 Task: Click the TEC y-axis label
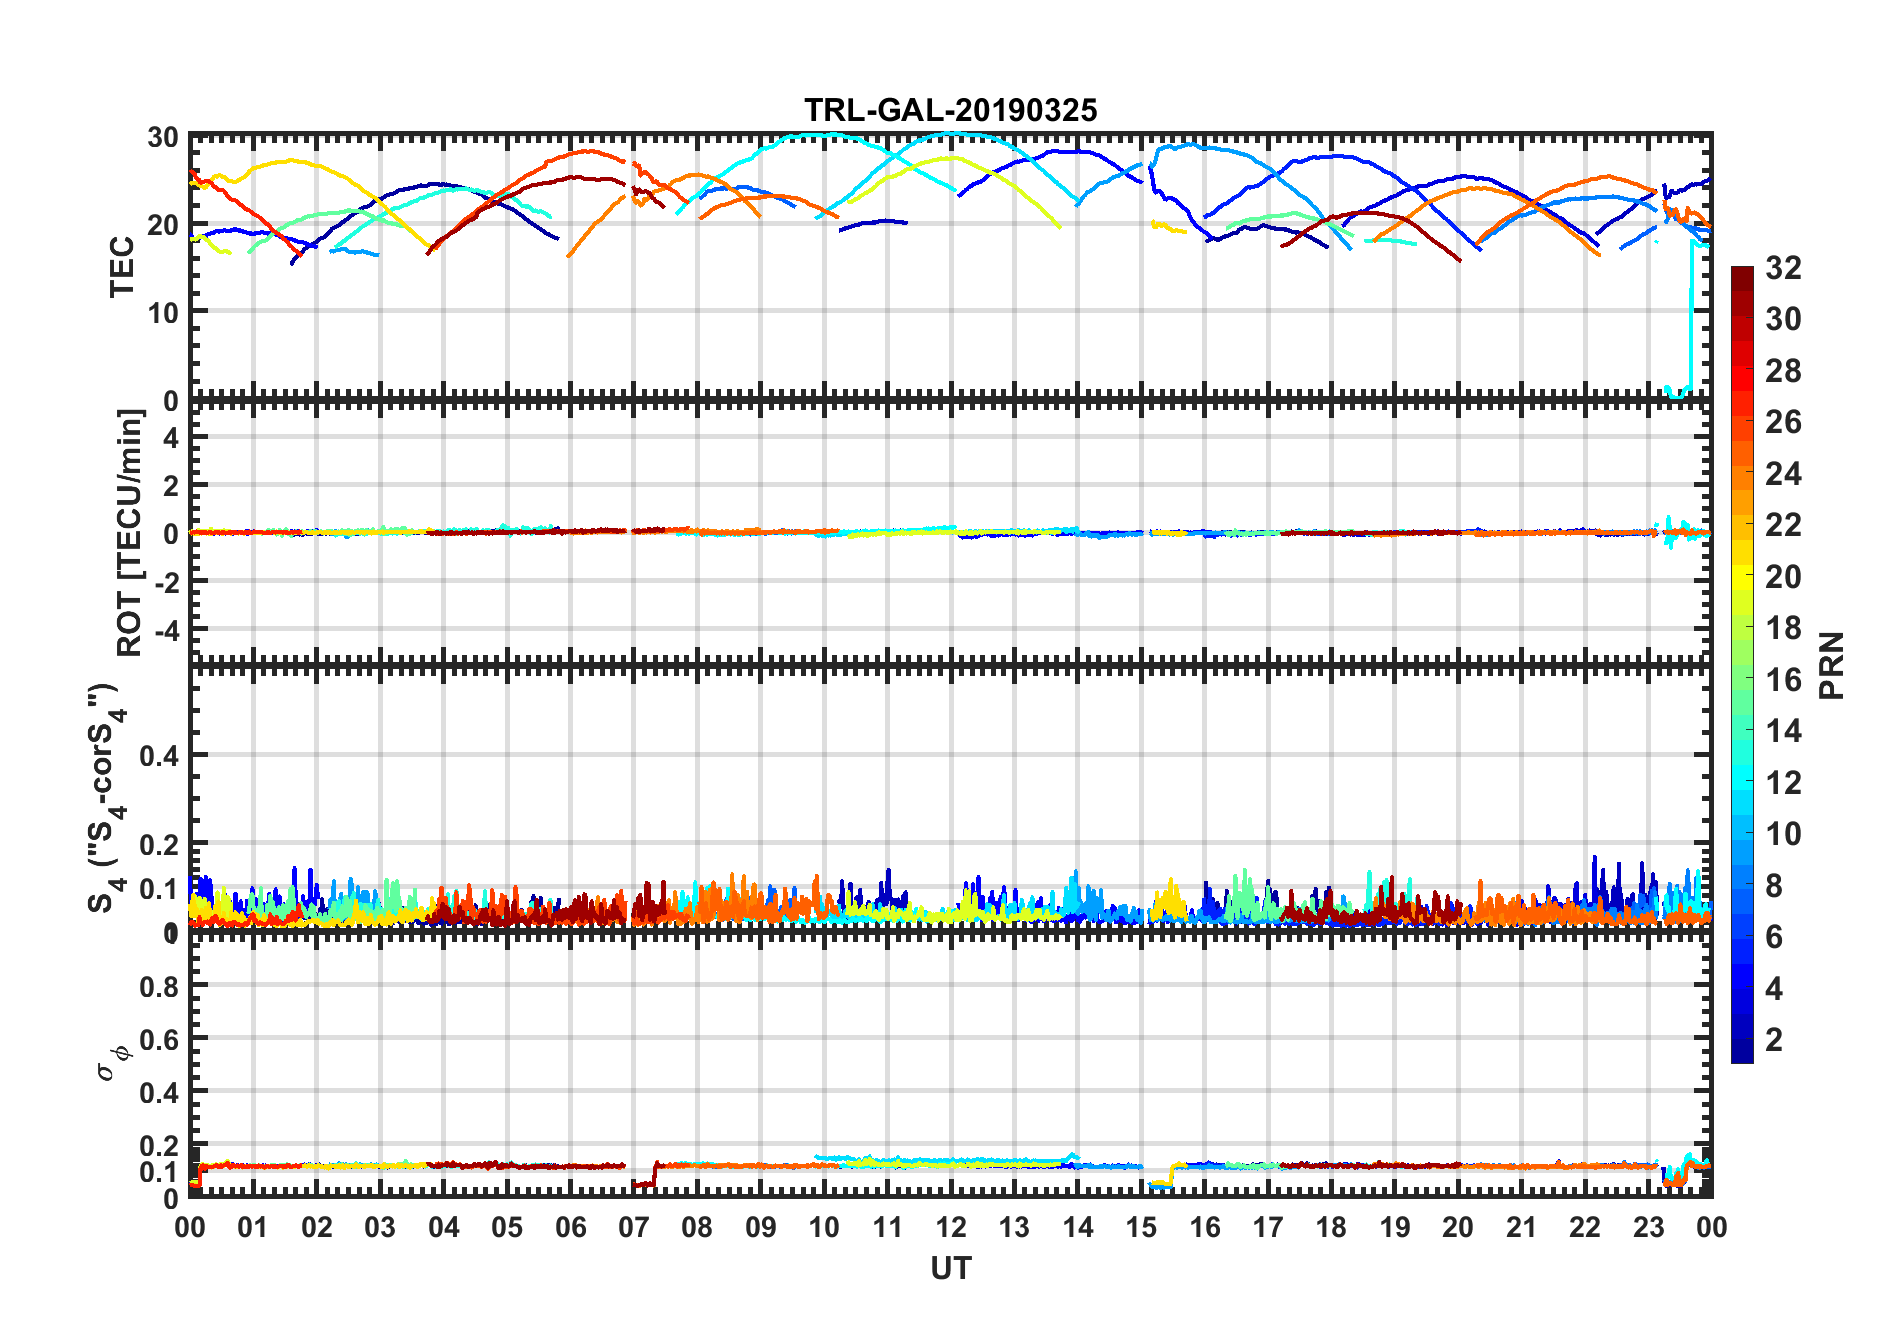[x=122, y=267]
